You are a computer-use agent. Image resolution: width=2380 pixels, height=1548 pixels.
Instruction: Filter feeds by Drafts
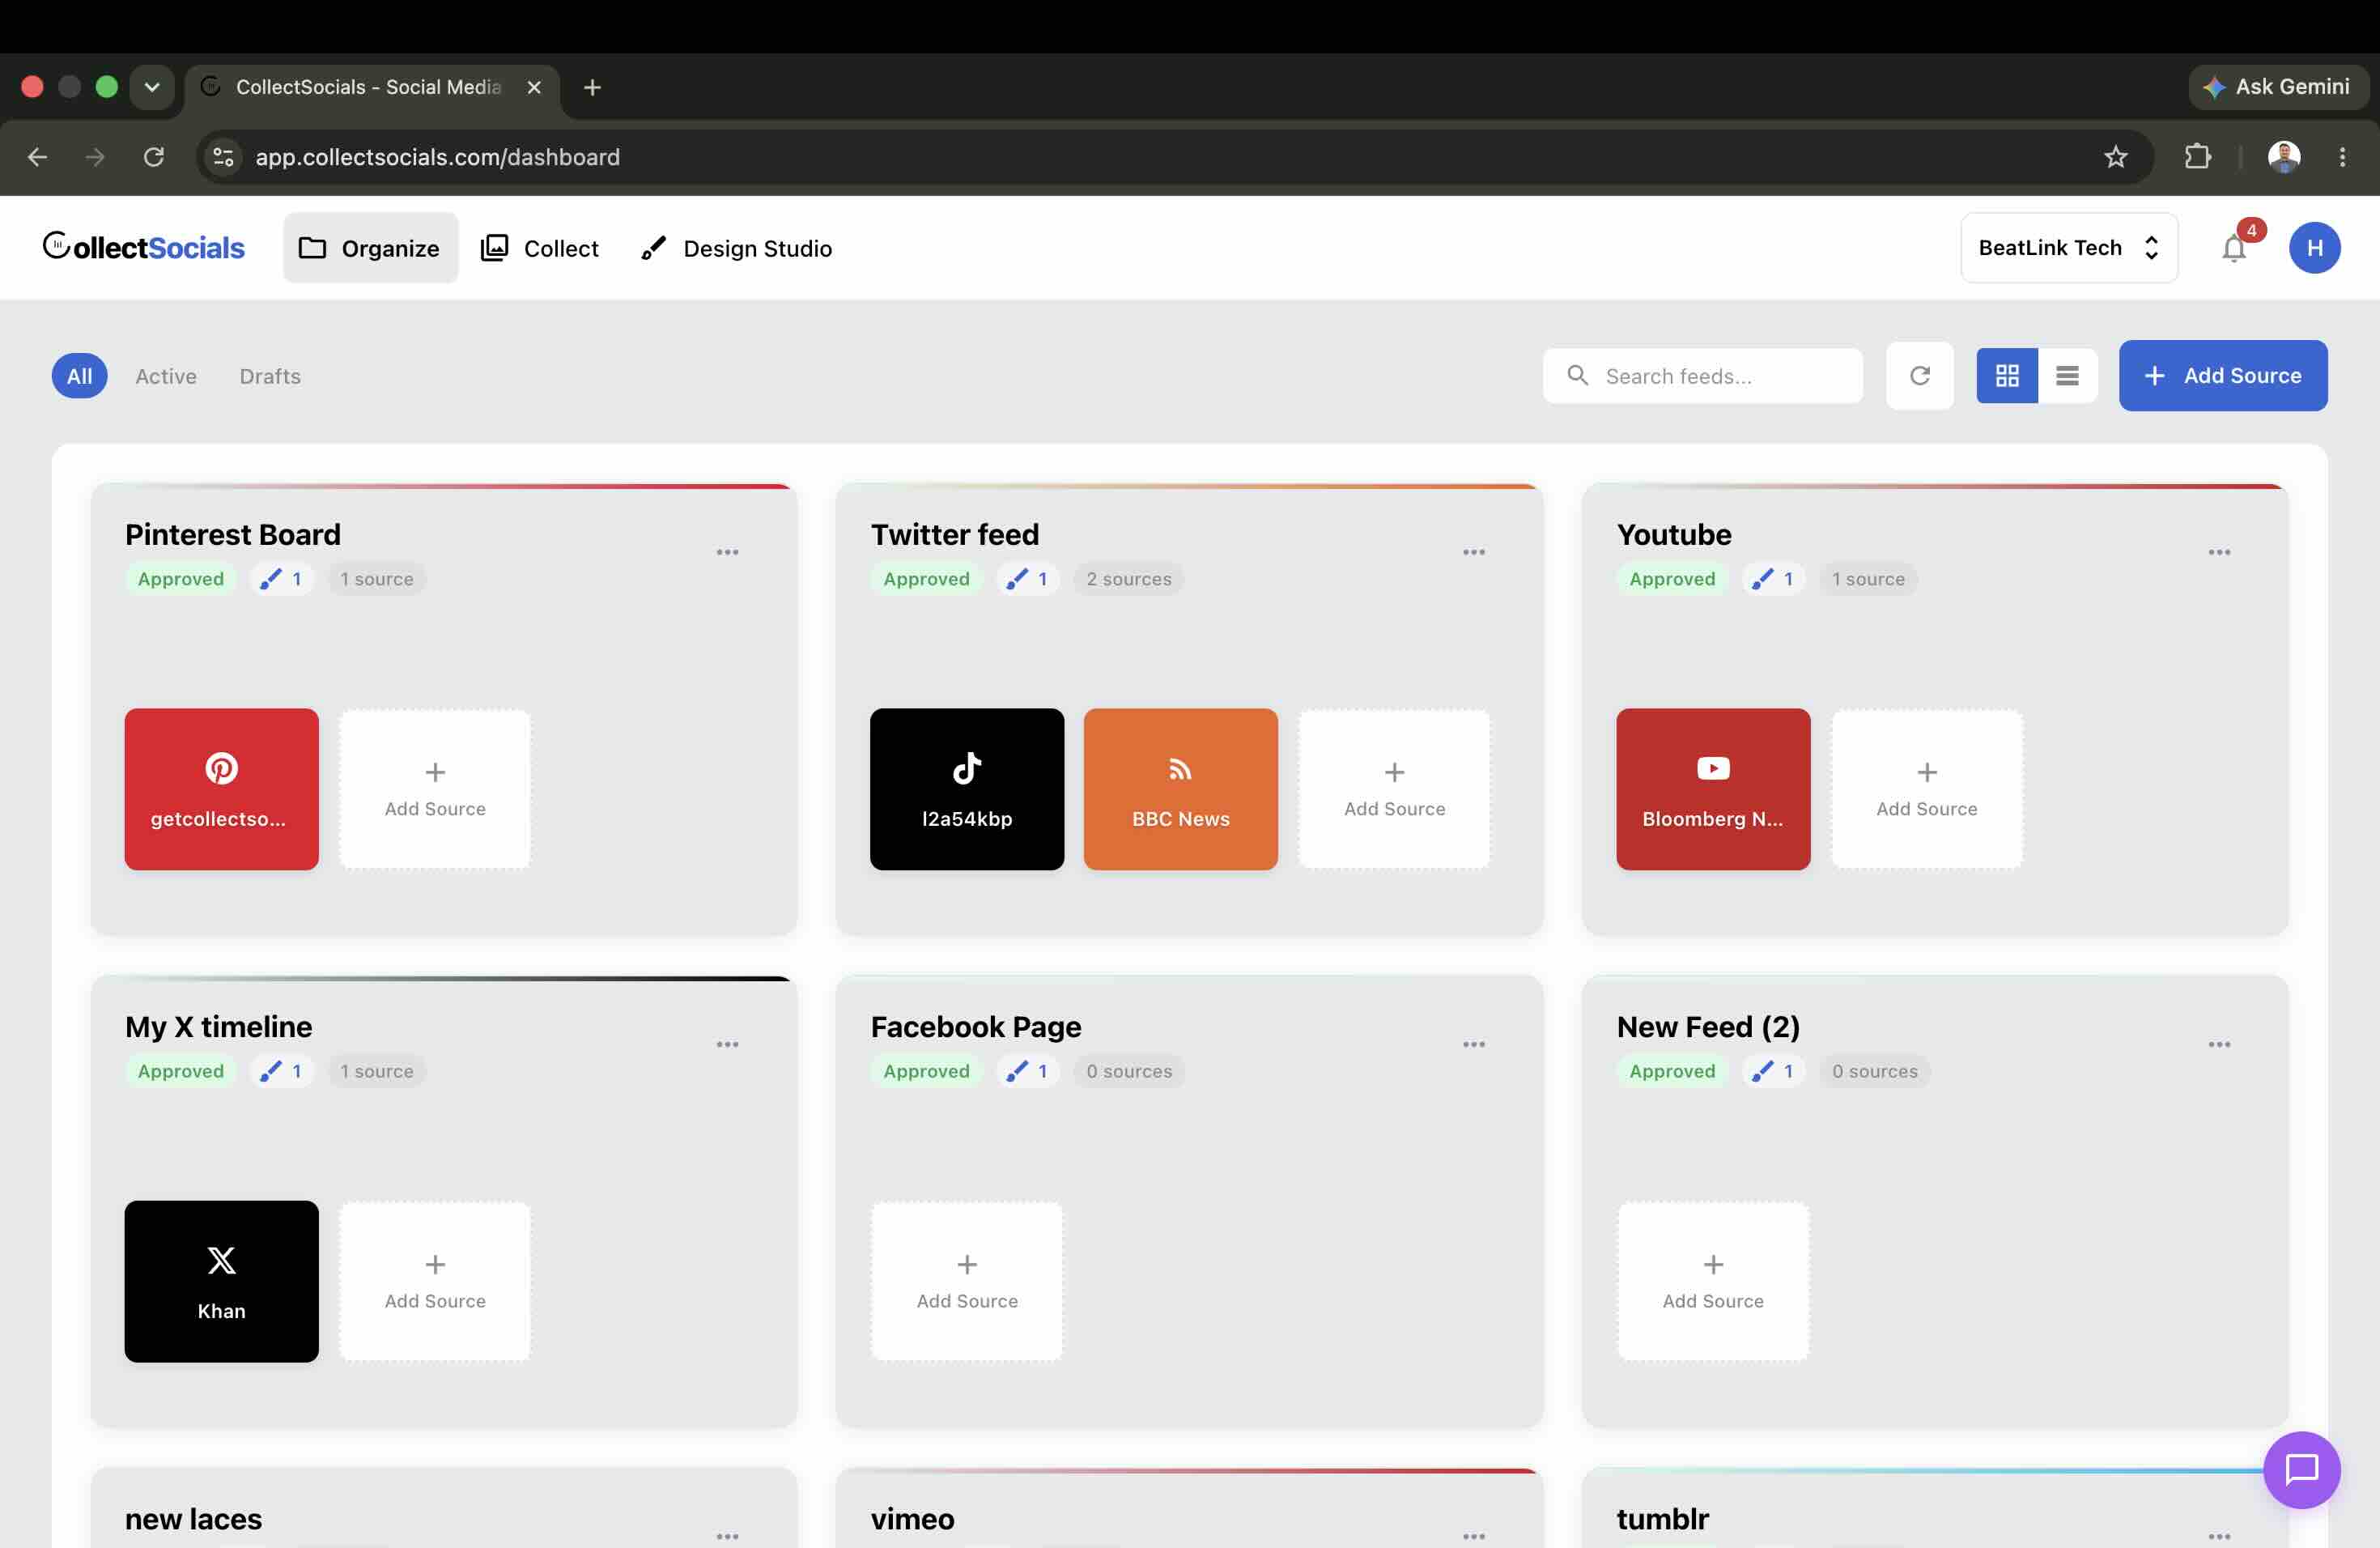coord(270,376)
